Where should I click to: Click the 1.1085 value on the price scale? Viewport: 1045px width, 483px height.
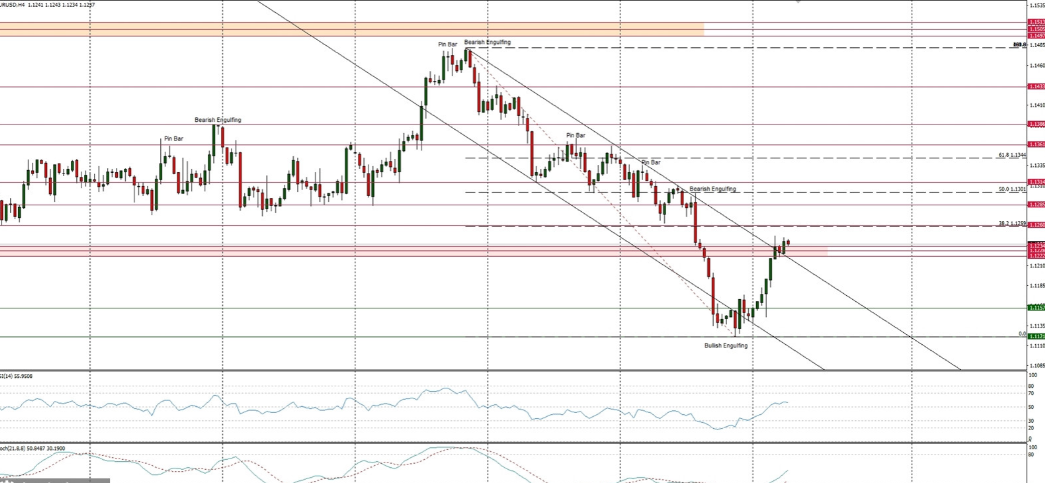coord(1036,366)
